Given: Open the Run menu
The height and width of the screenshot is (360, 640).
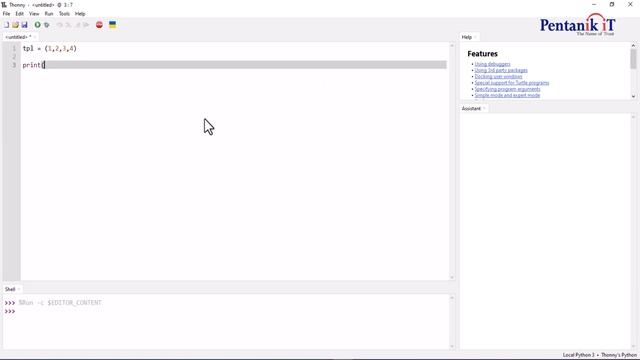Looking at the screenshot, I should [49, 13].
